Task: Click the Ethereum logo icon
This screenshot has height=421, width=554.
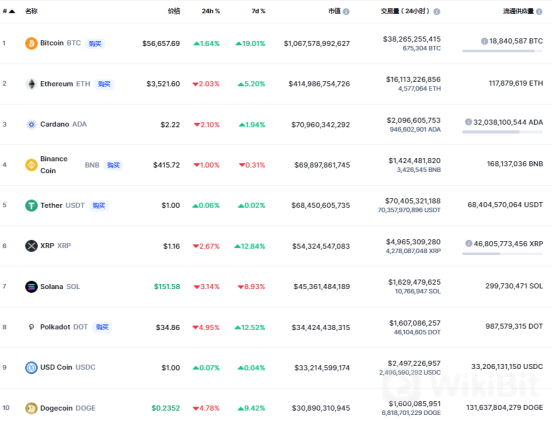Action: click(31, 84)
